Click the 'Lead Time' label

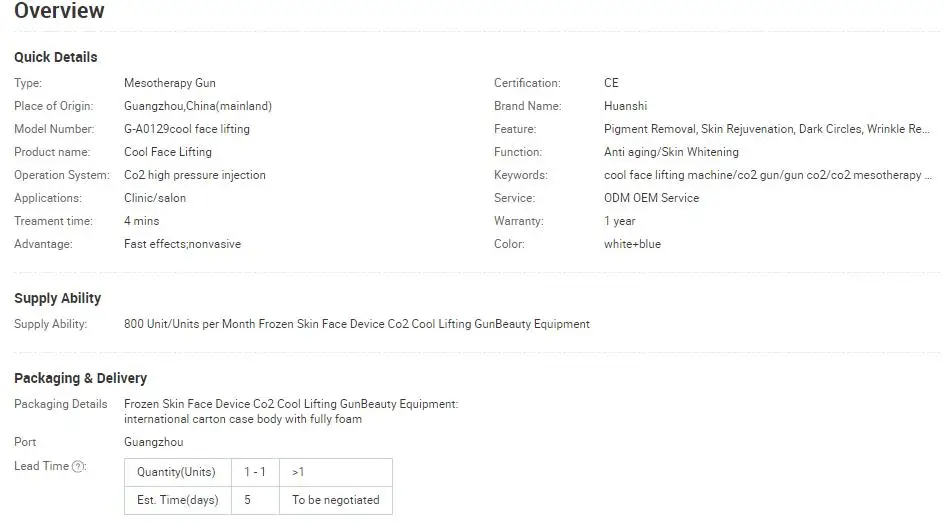[x=41, y=466]
